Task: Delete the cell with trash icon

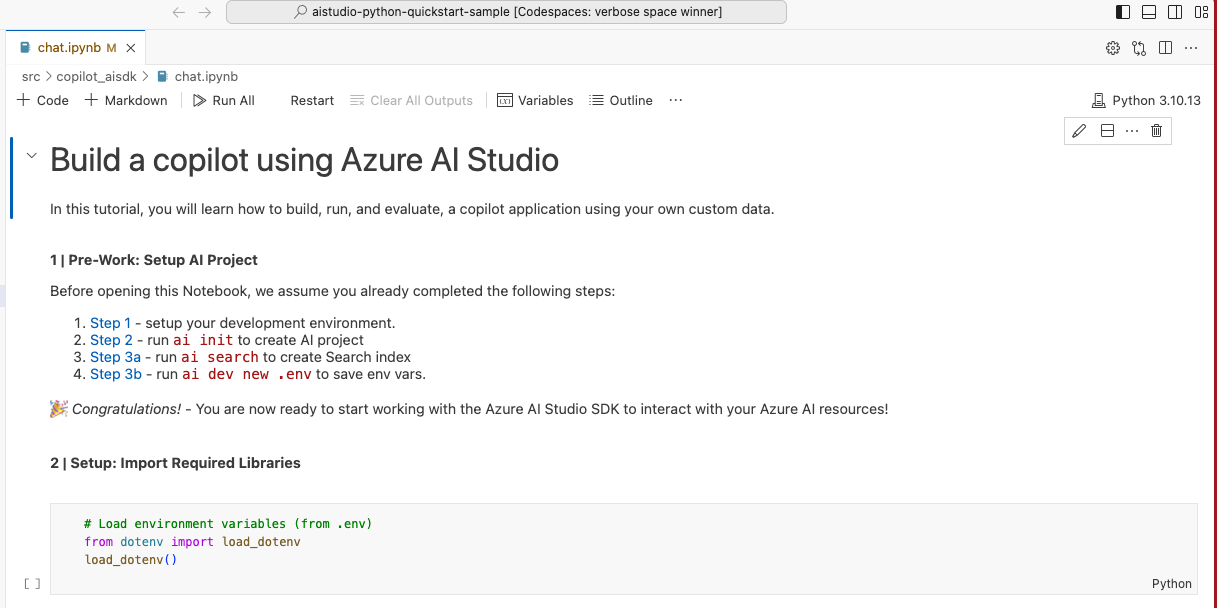Action: (1157, 131)
